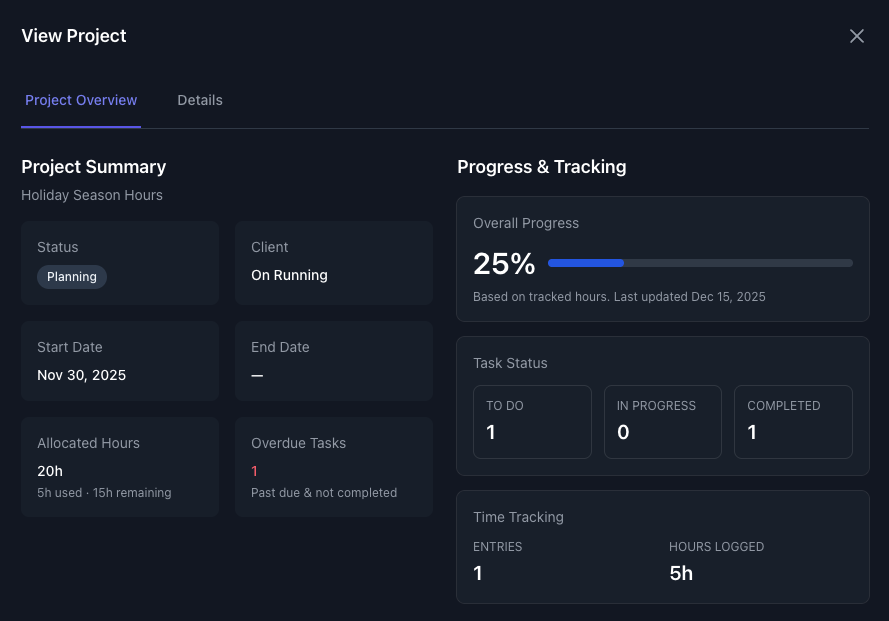Click the Hours Logged 5h value
The height and width of the screenshot is (621, 889).
pos(681,573)
